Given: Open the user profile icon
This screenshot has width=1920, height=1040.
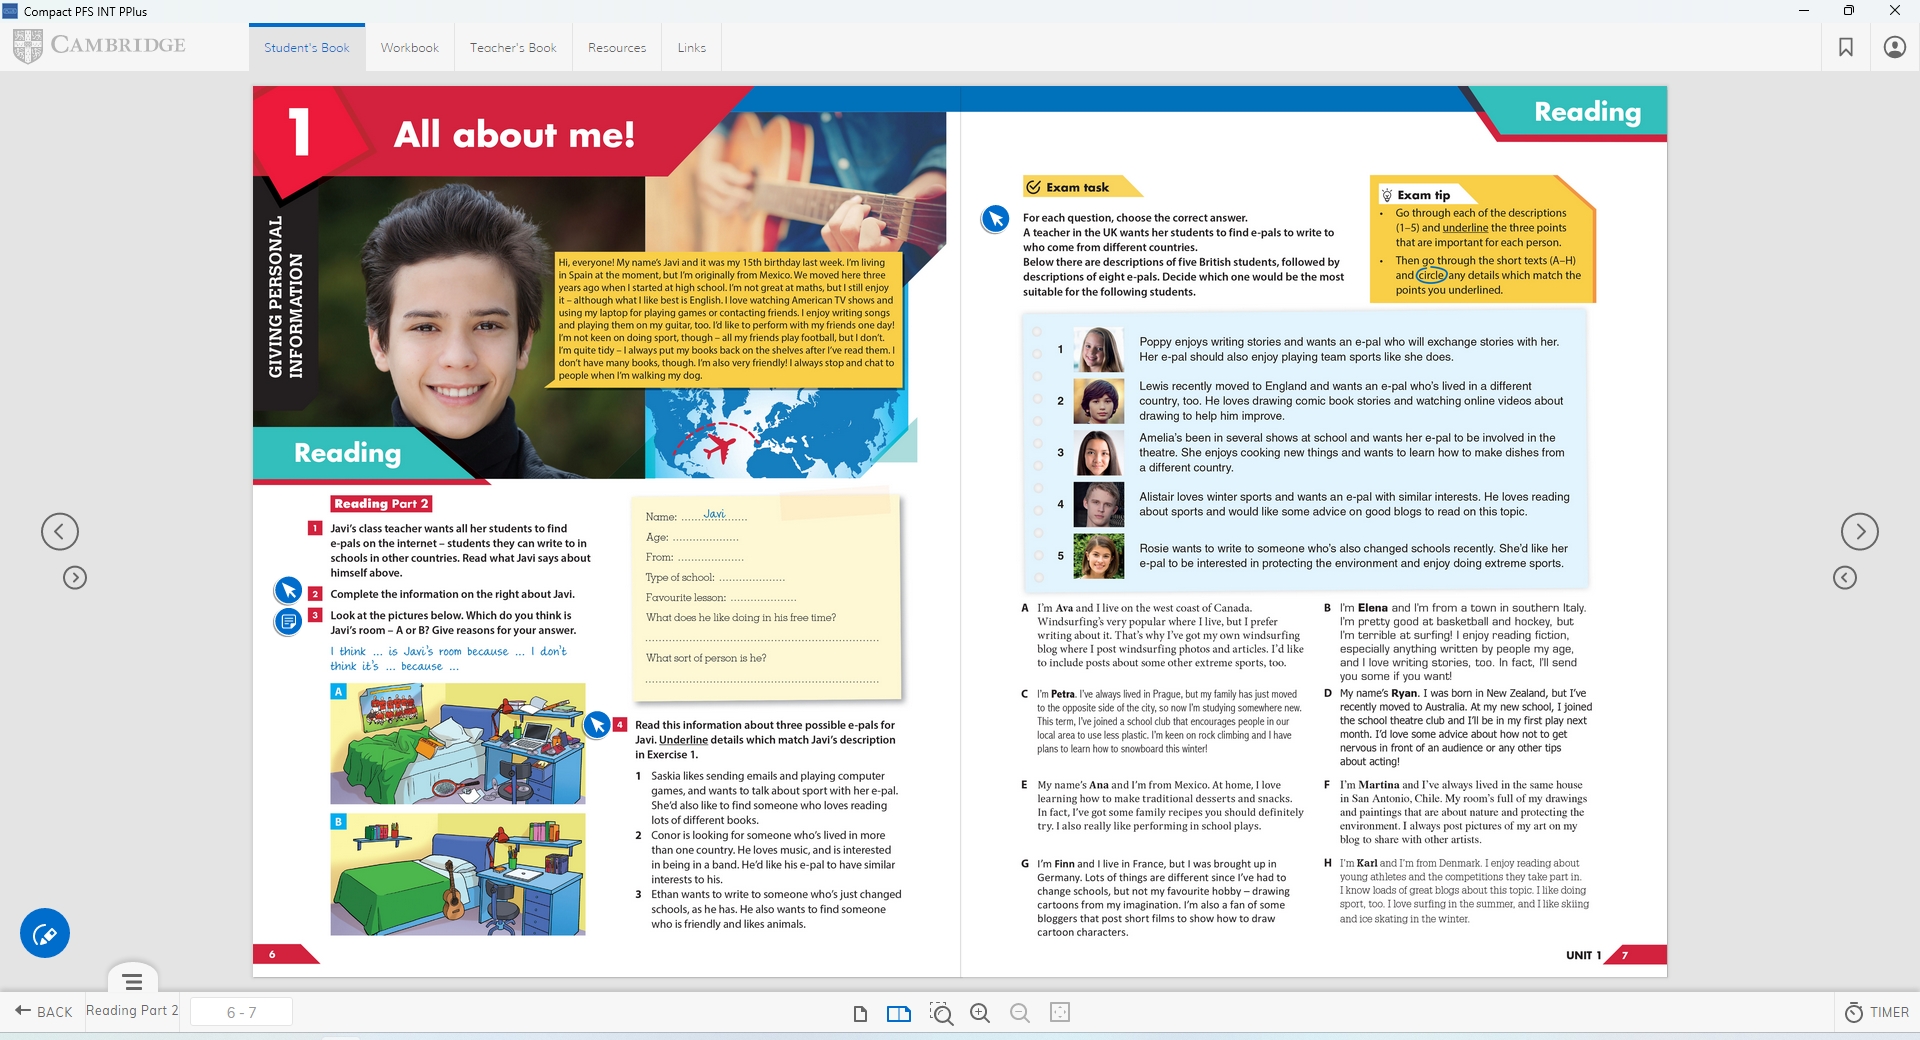Looking at the screenshot, I should (1894, 47).
